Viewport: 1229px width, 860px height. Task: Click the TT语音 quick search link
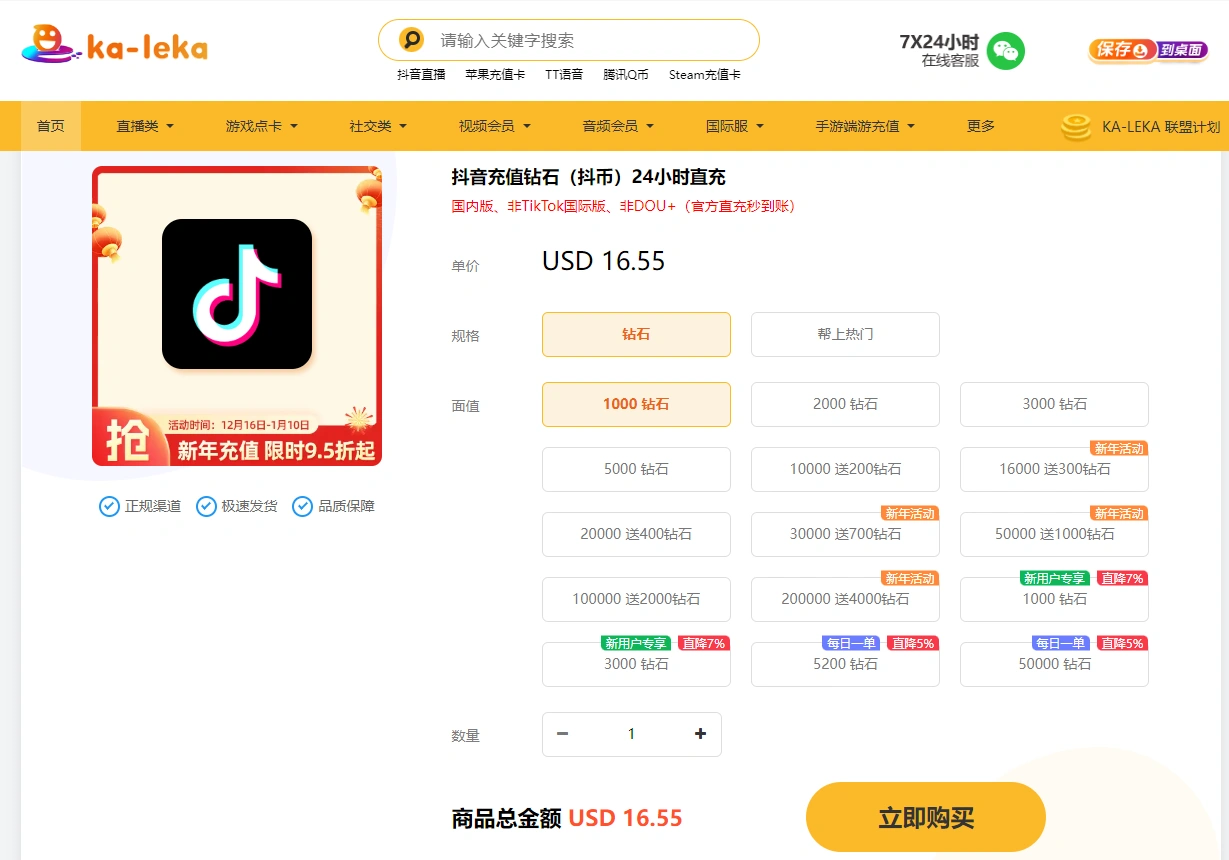[x=564, y=74]
